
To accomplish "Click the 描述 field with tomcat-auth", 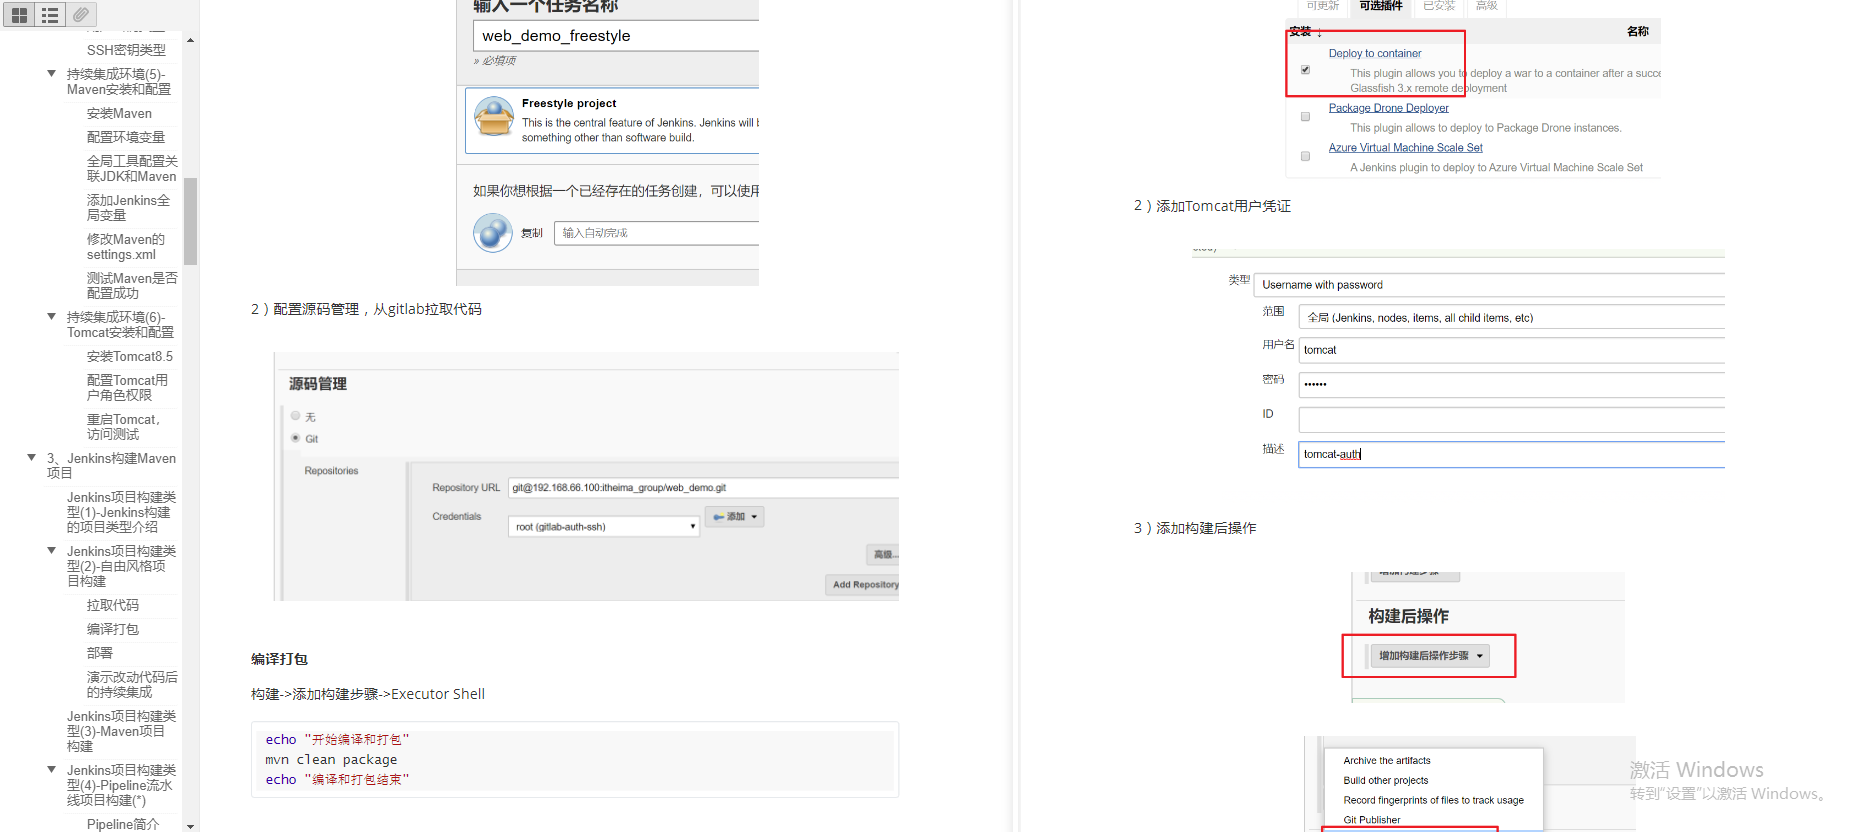I will 1512,454.
